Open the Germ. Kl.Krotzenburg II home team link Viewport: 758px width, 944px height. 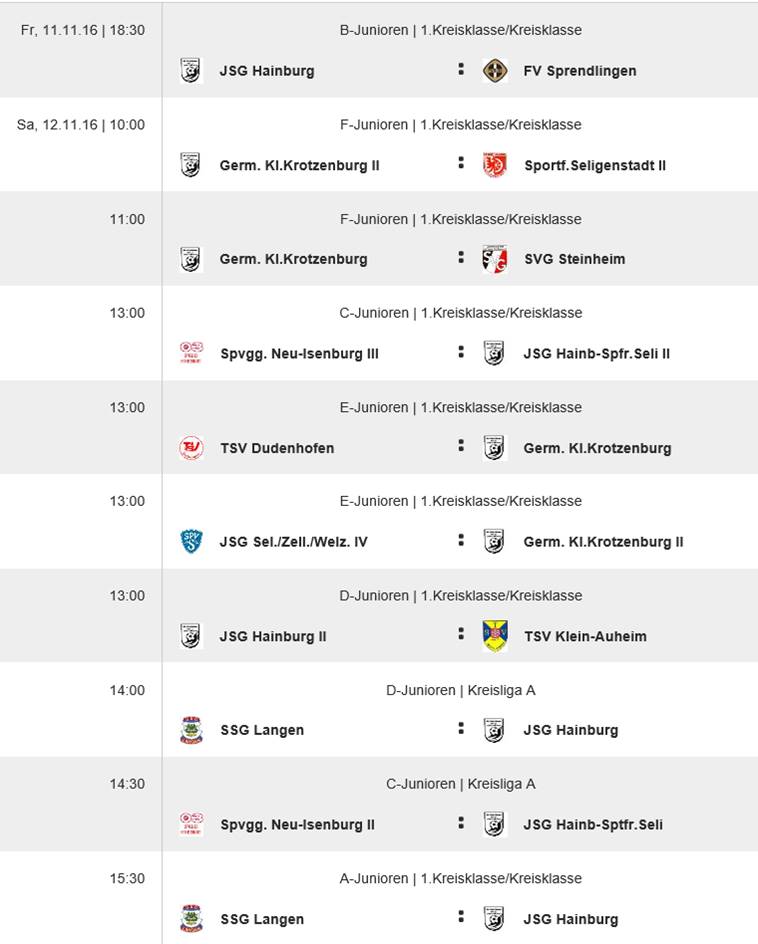299,165
